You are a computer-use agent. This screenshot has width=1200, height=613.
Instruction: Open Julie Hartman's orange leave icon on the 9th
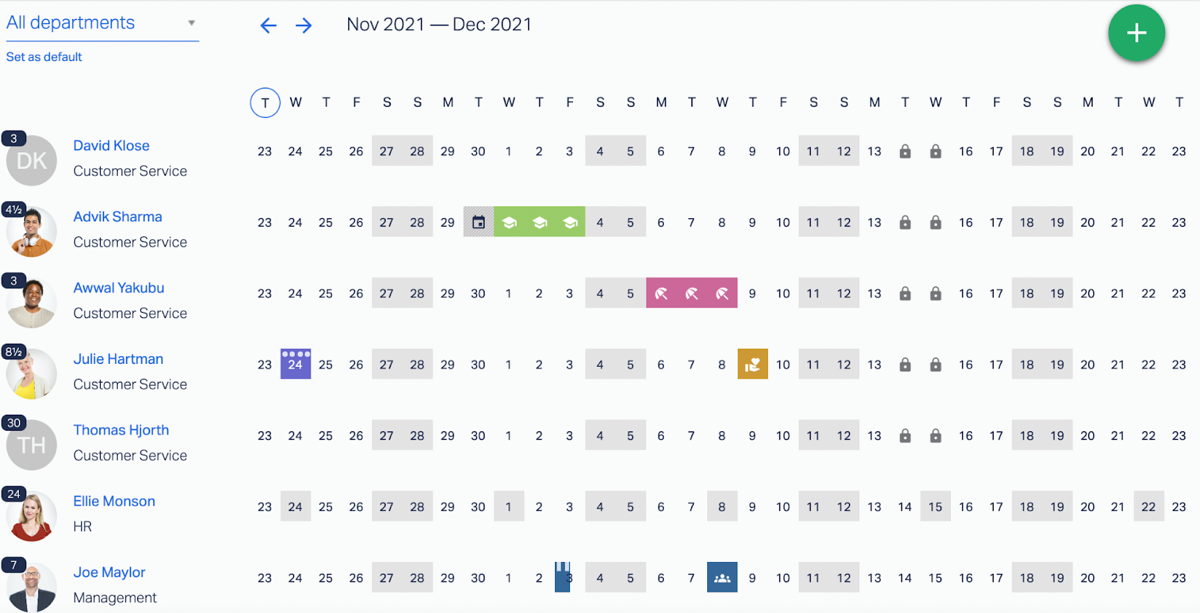tap(752, 364)
